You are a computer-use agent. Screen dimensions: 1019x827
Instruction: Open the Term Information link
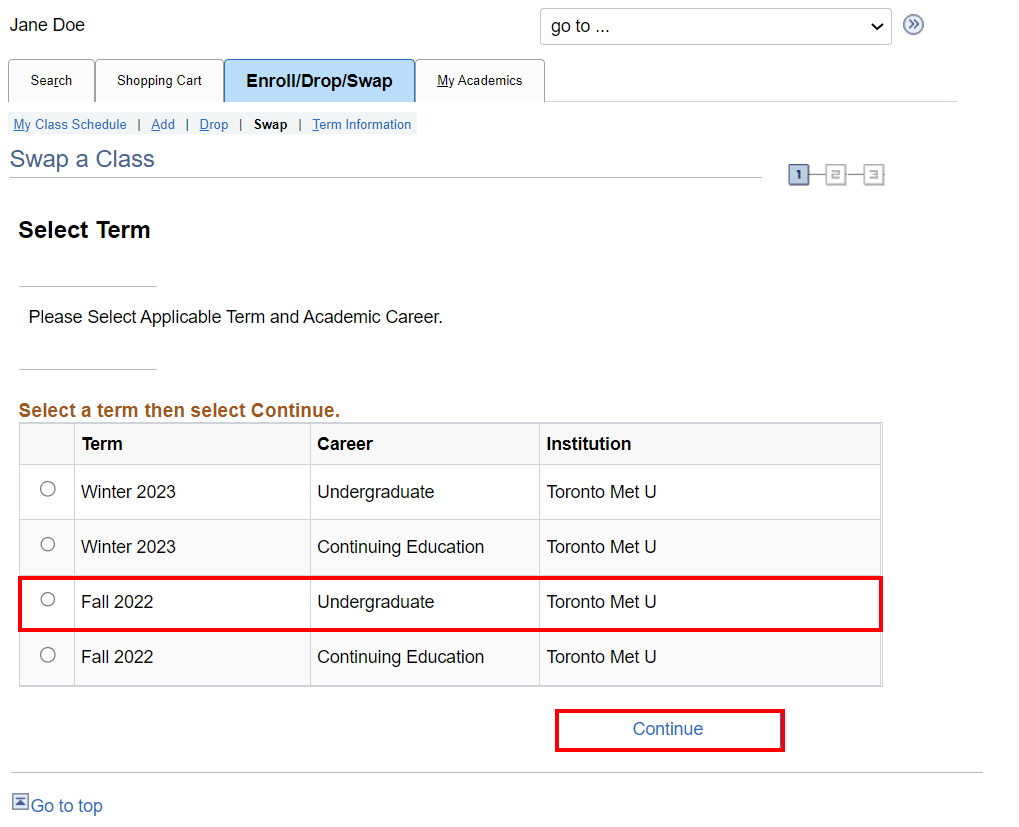click(361, 125)
